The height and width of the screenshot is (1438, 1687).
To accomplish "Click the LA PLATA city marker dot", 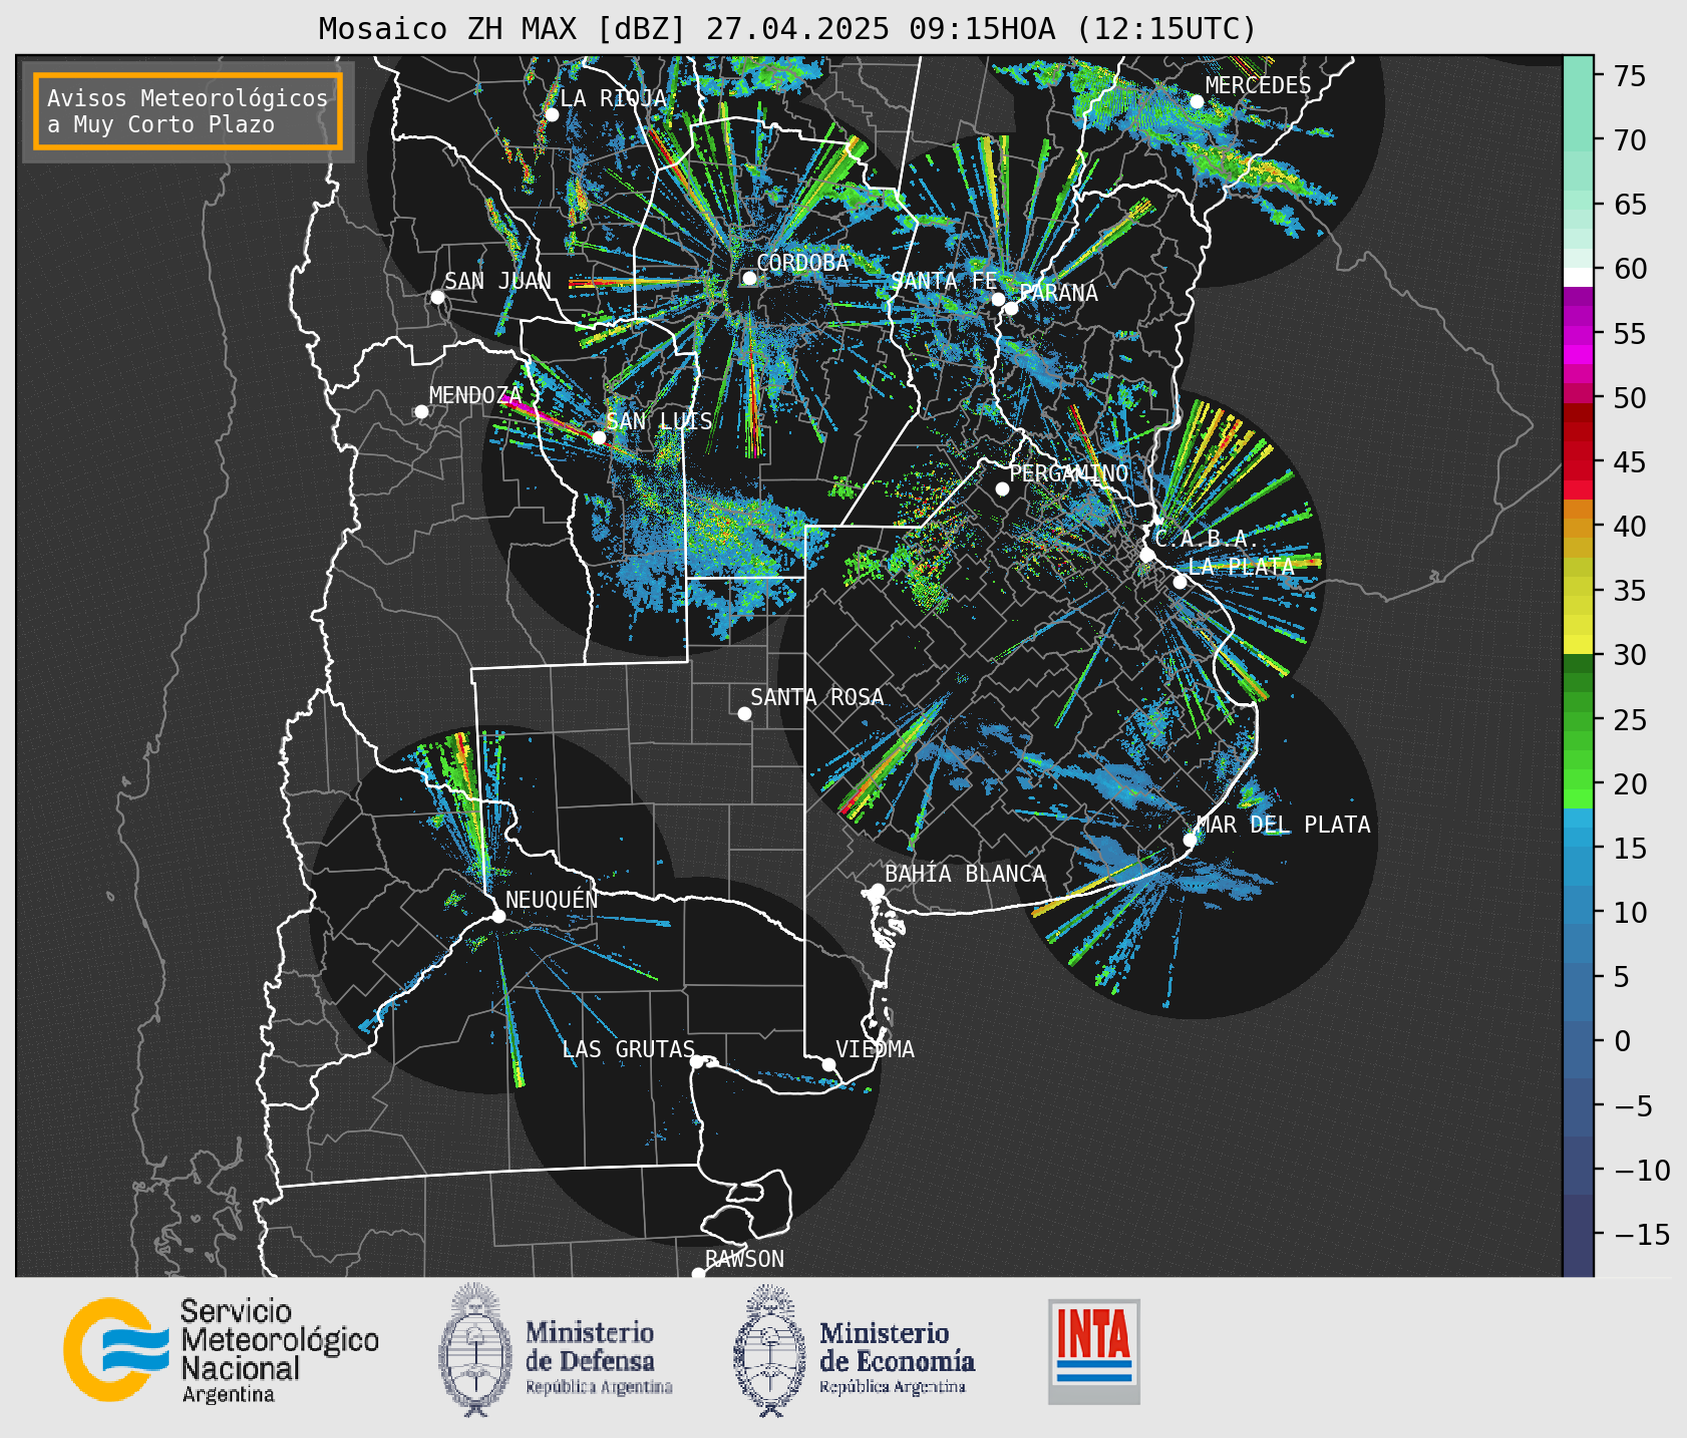I will [1180, 582].
